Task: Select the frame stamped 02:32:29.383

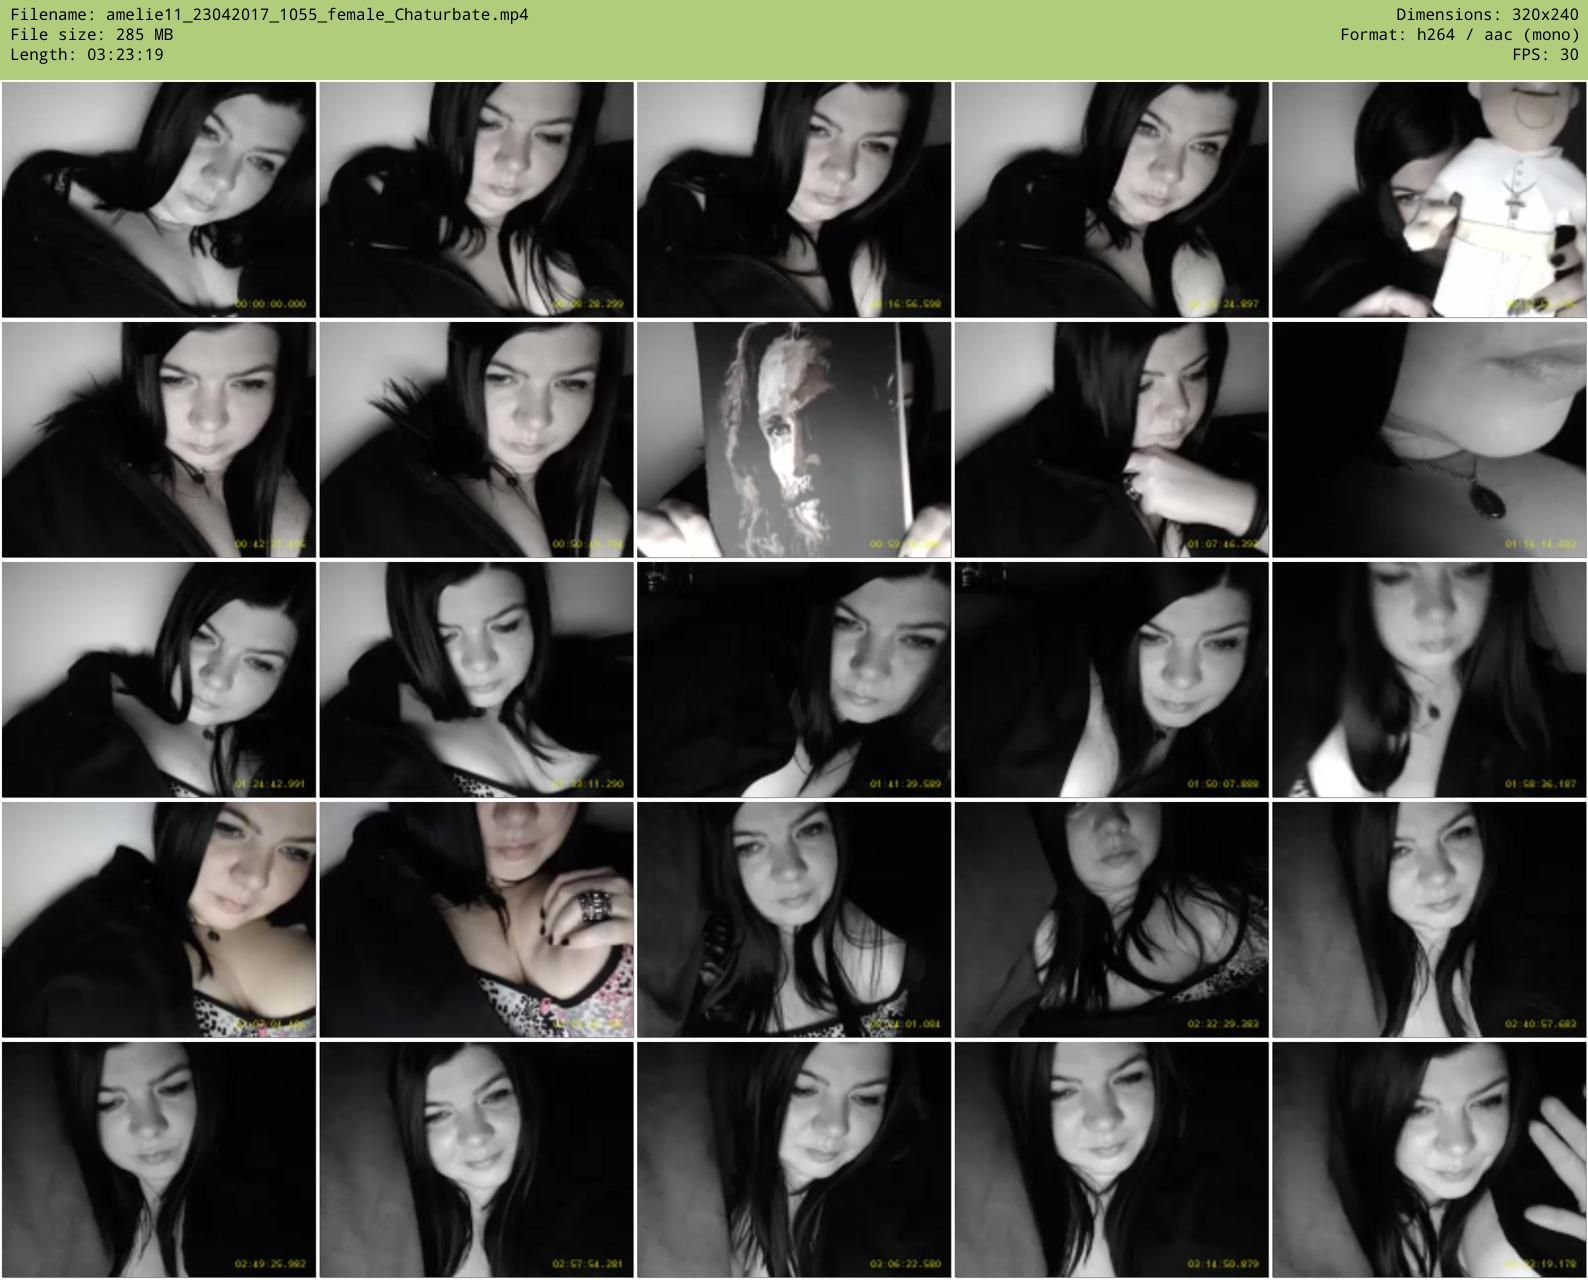Action: 1111,920
